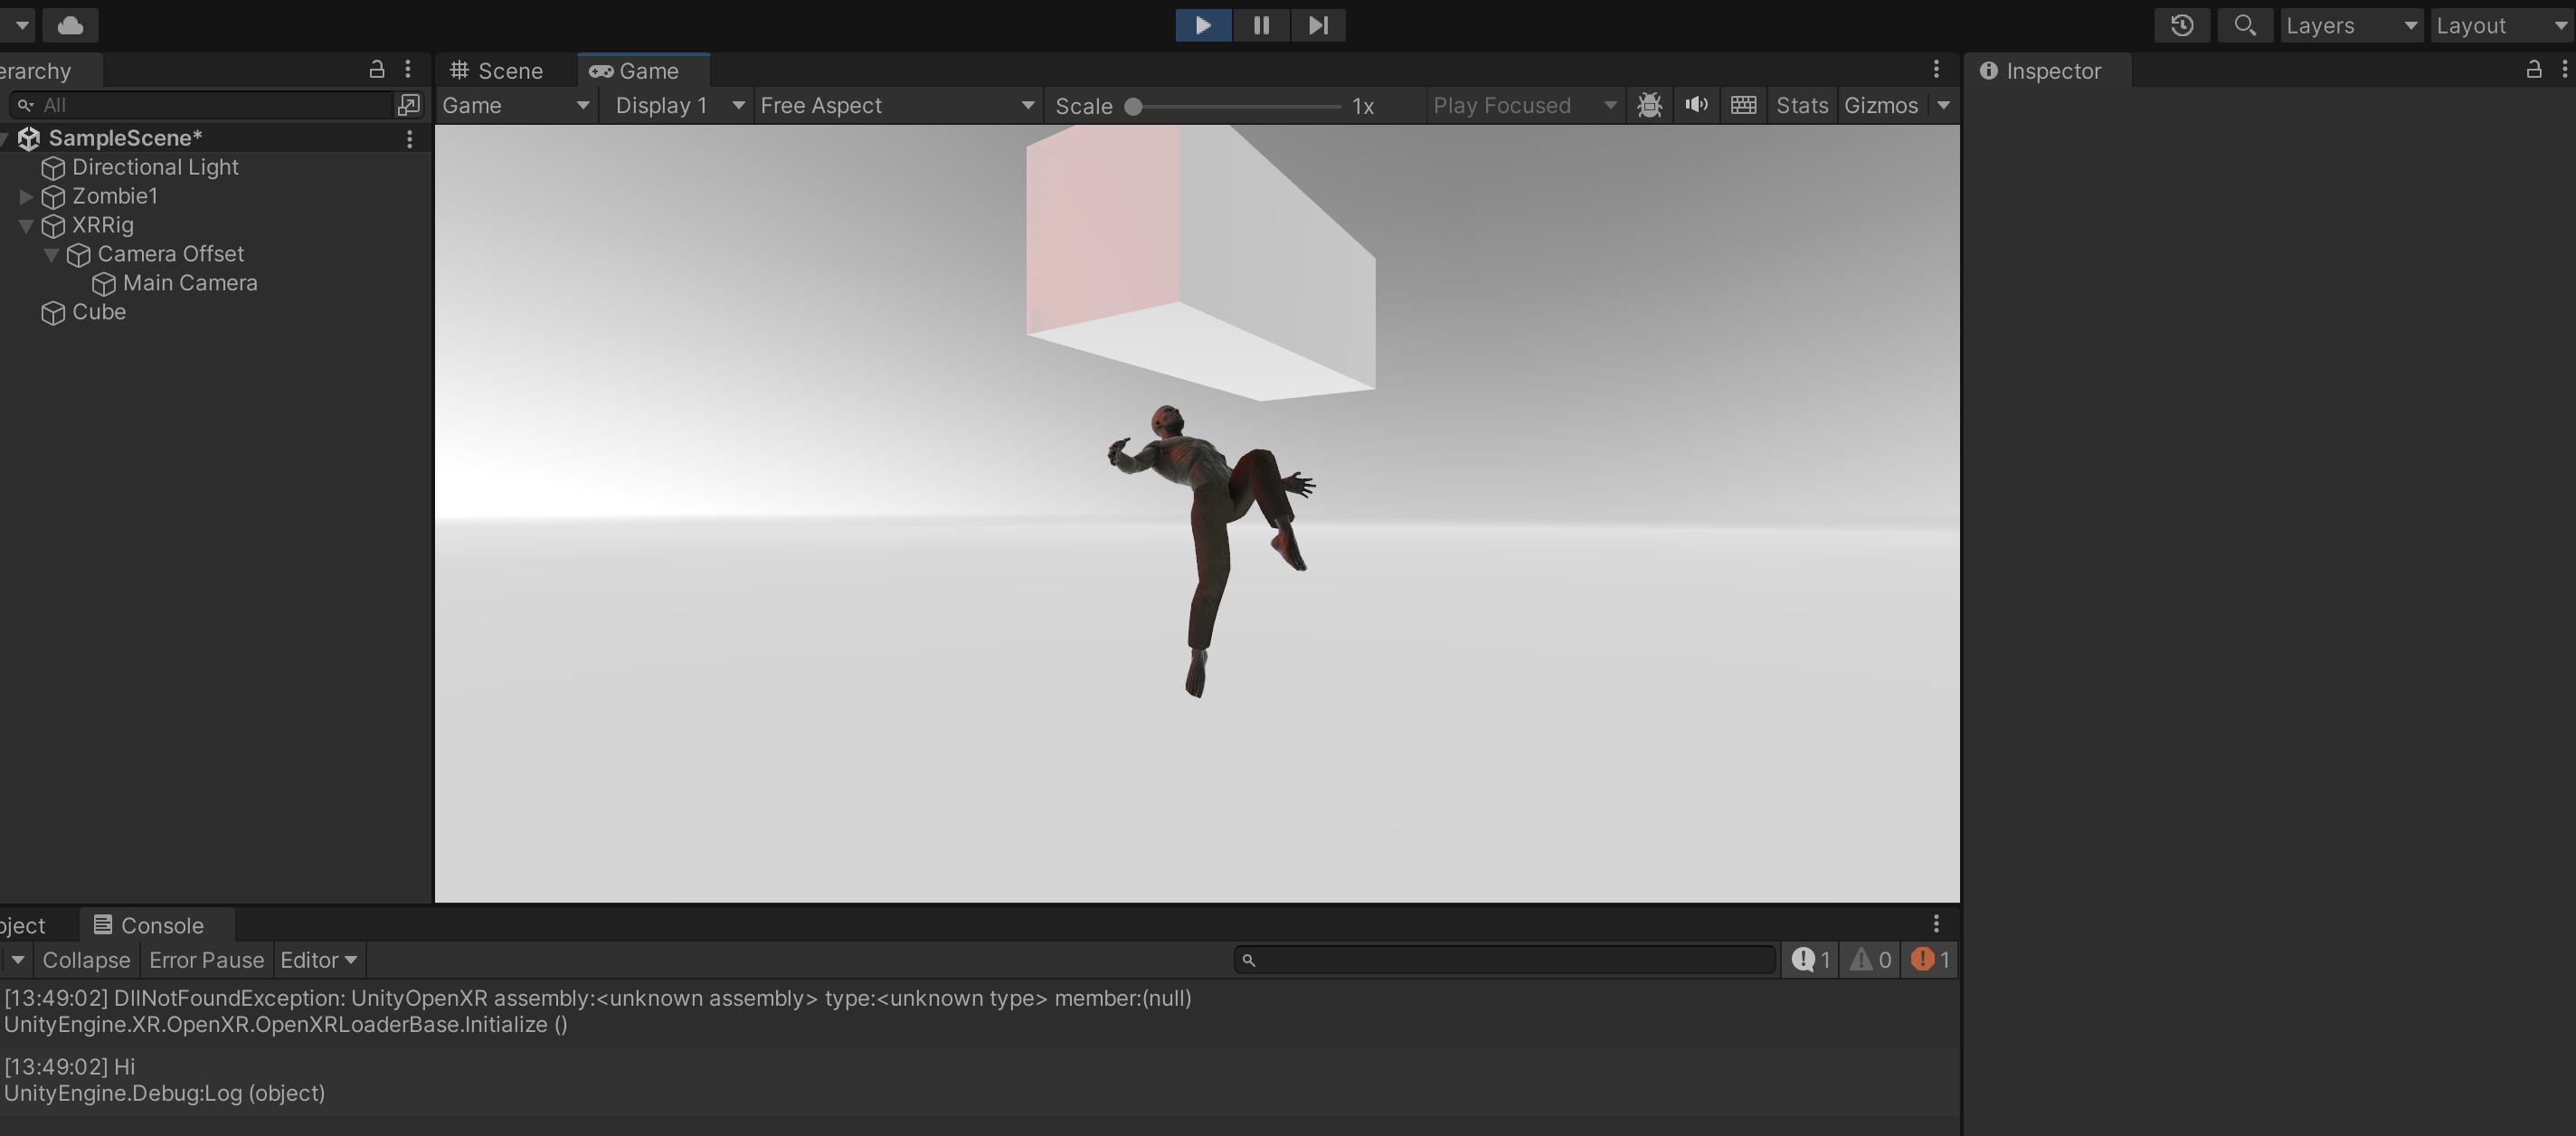The image size is (2576, 1136).
Task: Open the undo history icon
Action: 2182,25
